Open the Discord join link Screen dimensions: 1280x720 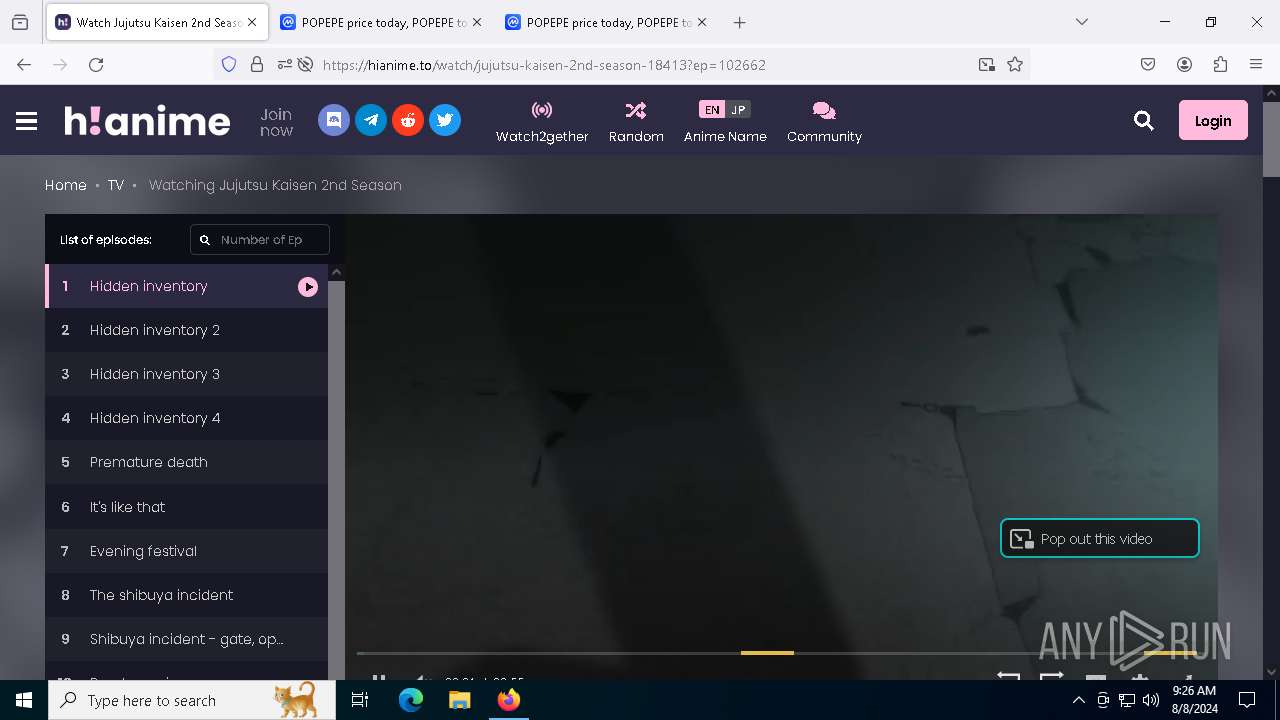[334, 120]
